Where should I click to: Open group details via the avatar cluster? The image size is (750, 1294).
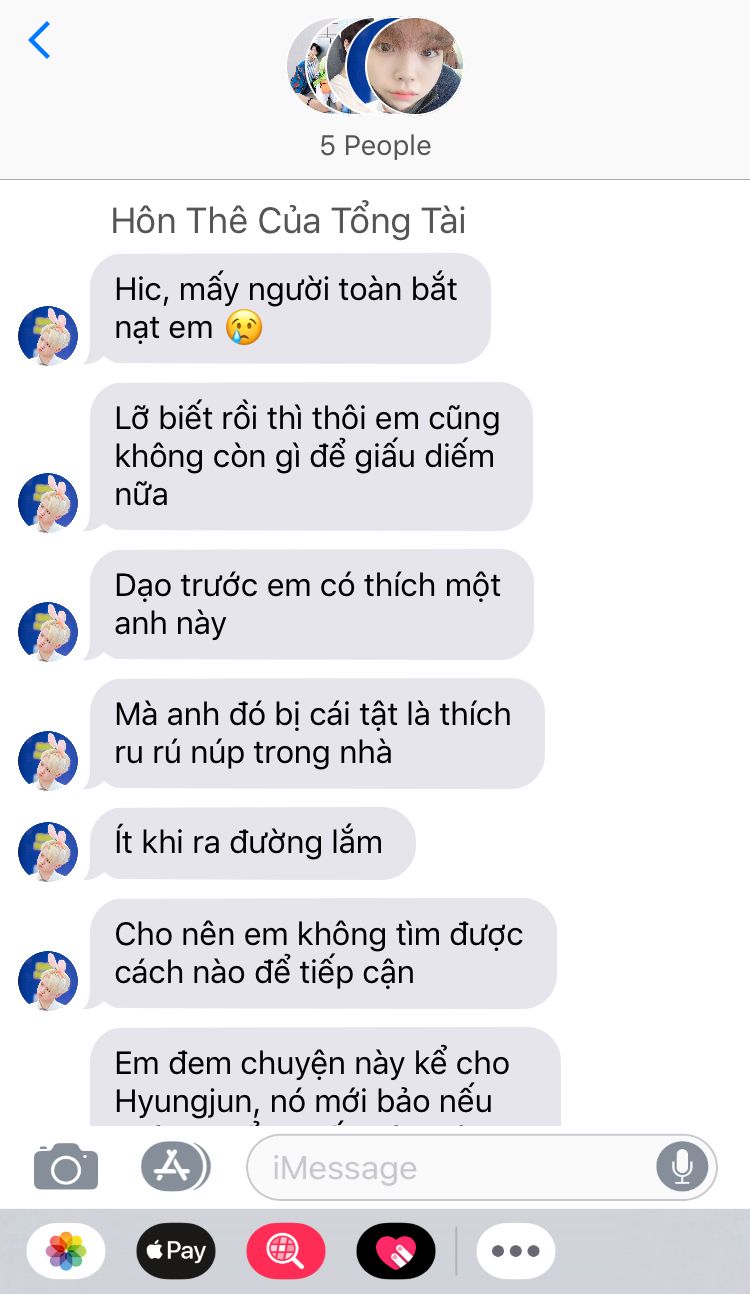click(375, 66)
